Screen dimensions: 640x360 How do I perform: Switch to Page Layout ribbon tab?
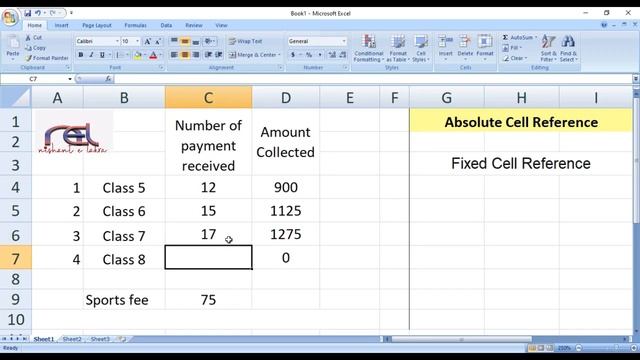point(97,25)
